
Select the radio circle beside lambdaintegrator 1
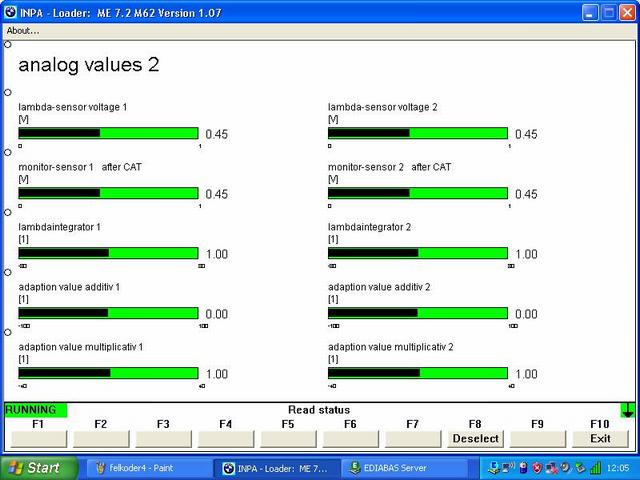[x=8, y=212]
